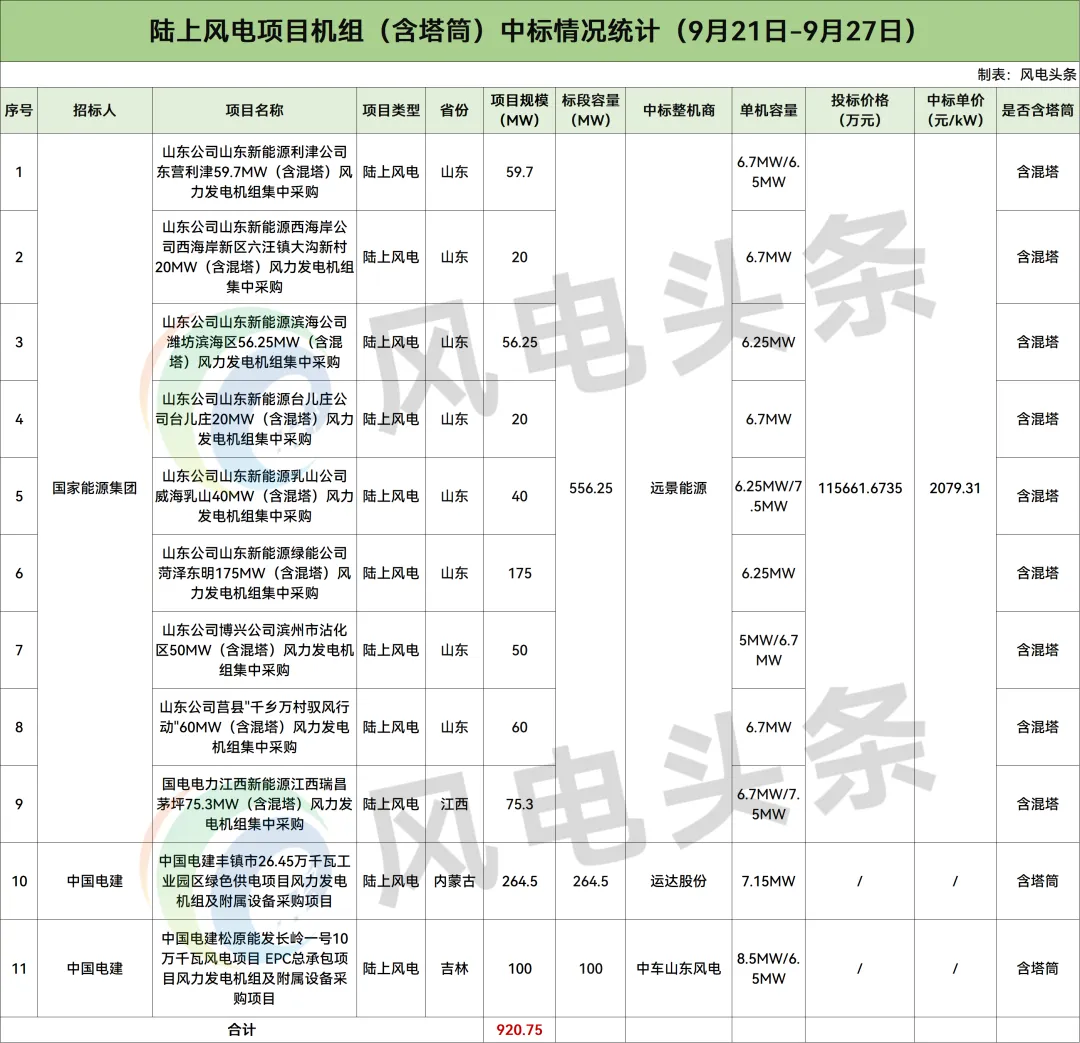The width and height of the screenshot is (1080, 1043).
Task: Select the 丰镇市26.45万千瓦 project name cell
Action: pos(254,881)
